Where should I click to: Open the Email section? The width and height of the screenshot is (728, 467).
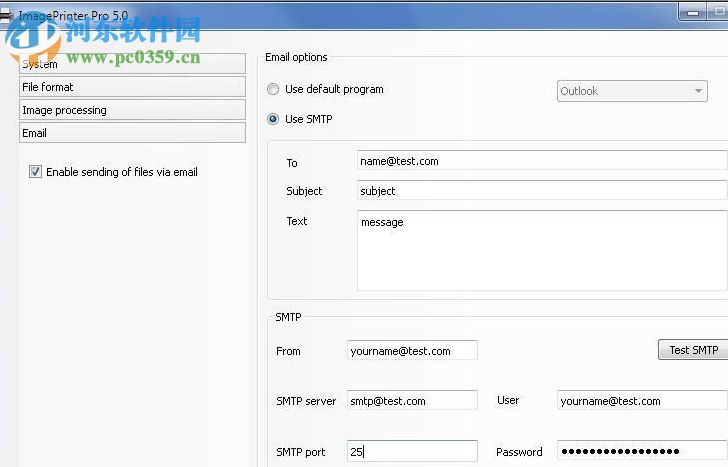point(132,133)
